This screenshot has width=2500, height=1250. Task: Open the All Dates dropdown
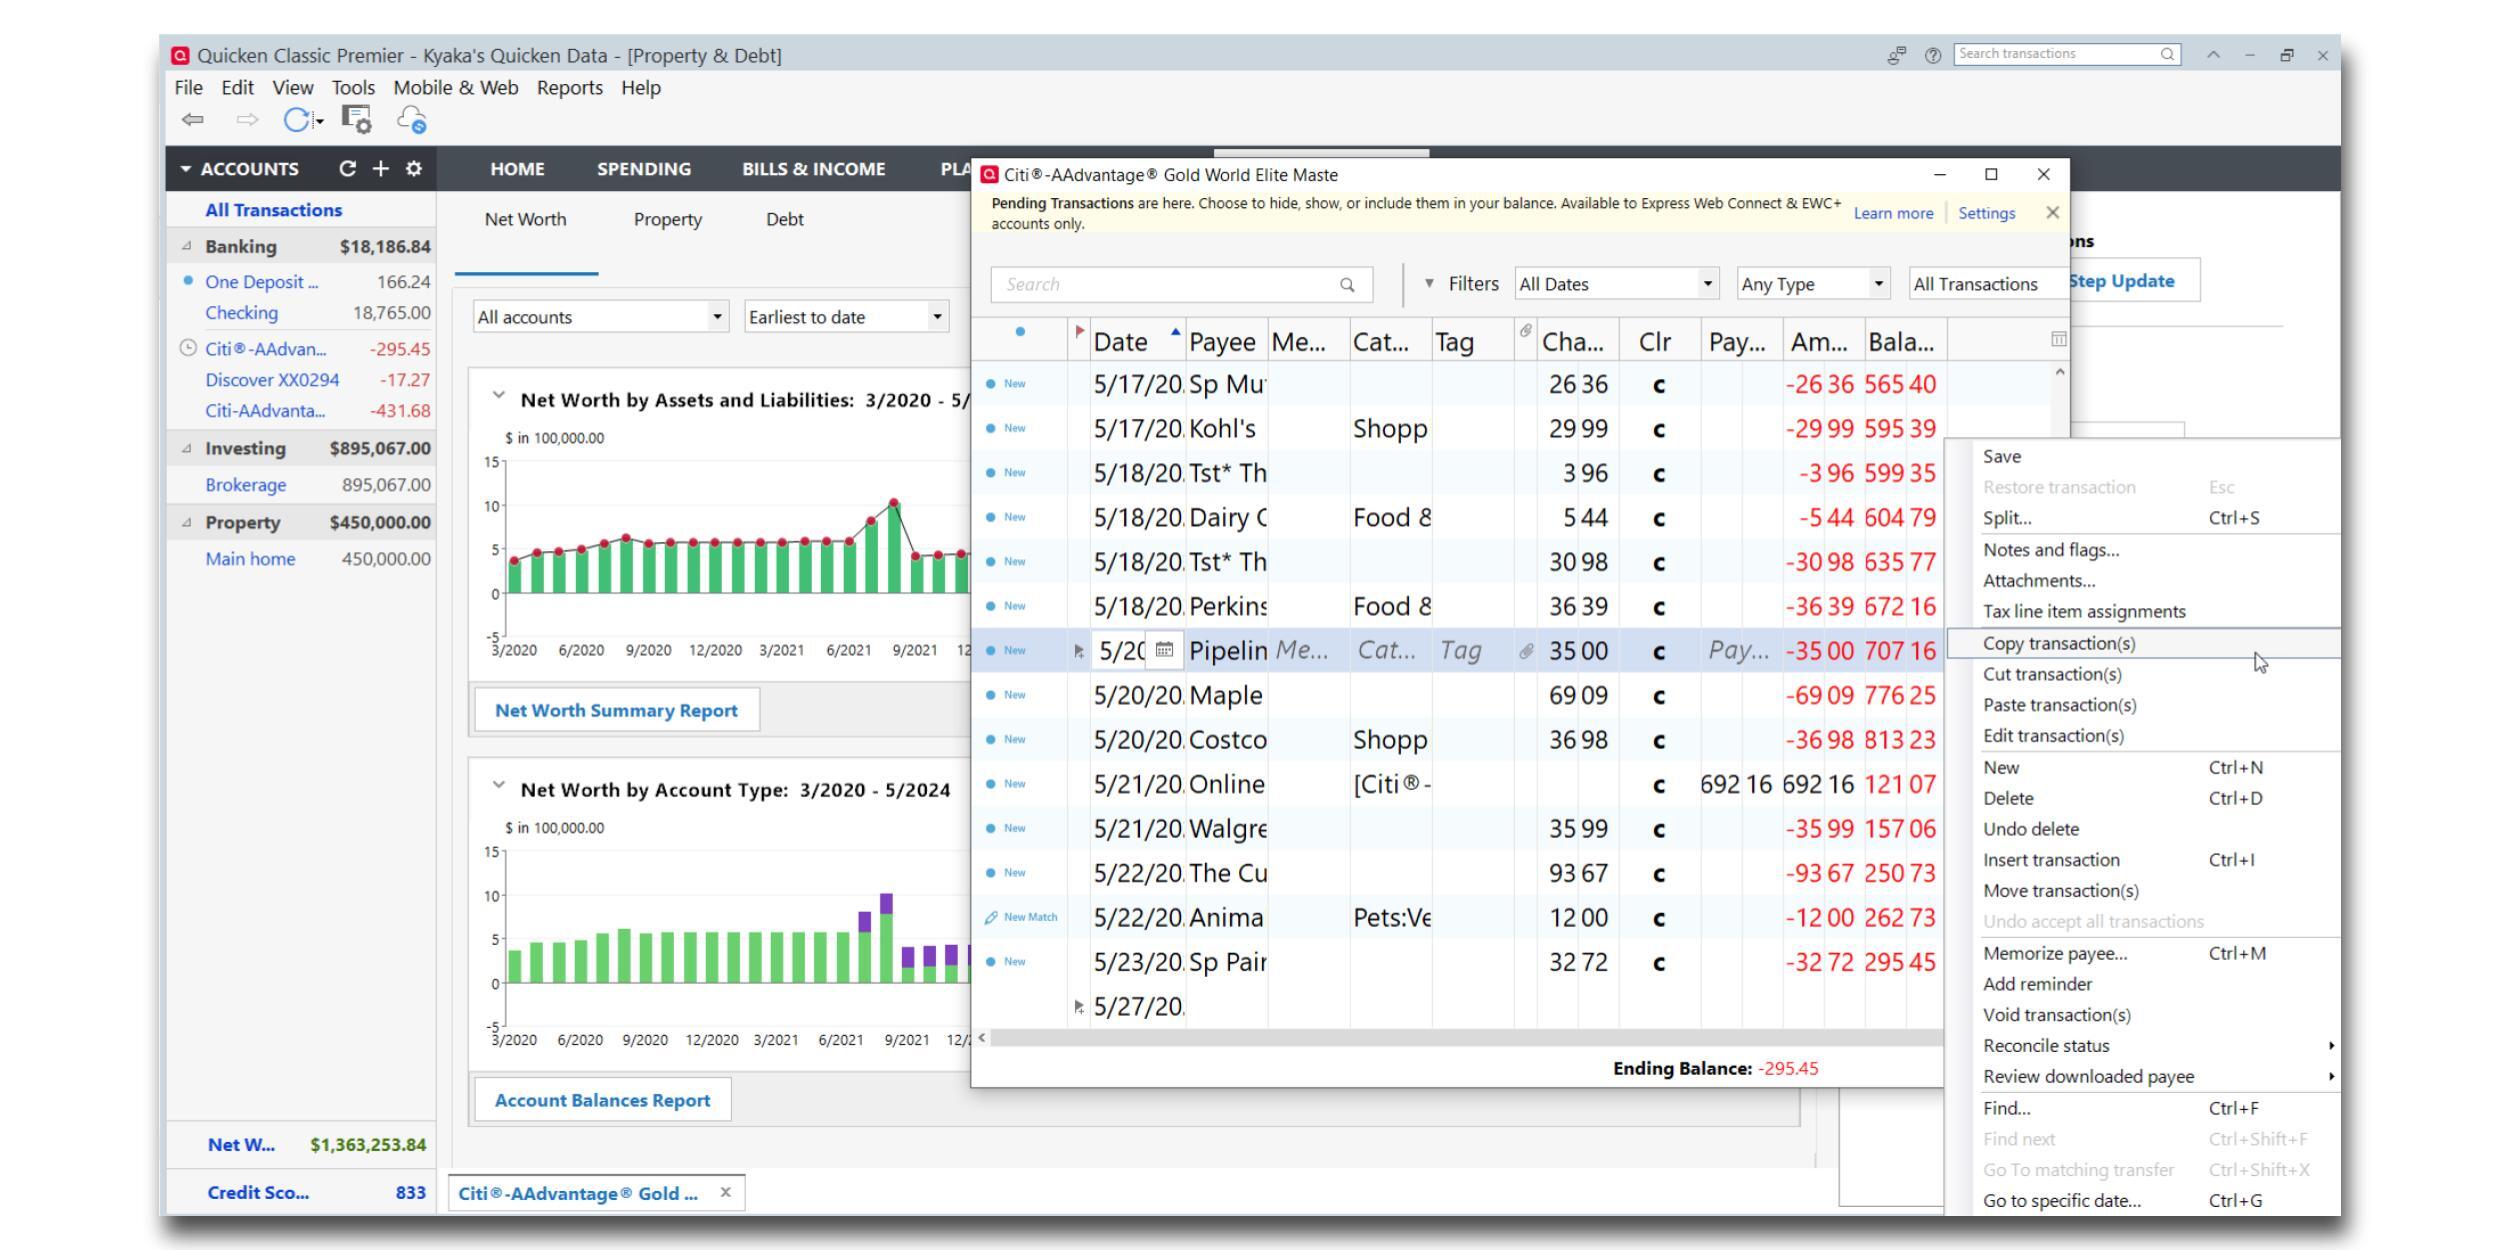pyautogui.click(x=1616, y=284)
